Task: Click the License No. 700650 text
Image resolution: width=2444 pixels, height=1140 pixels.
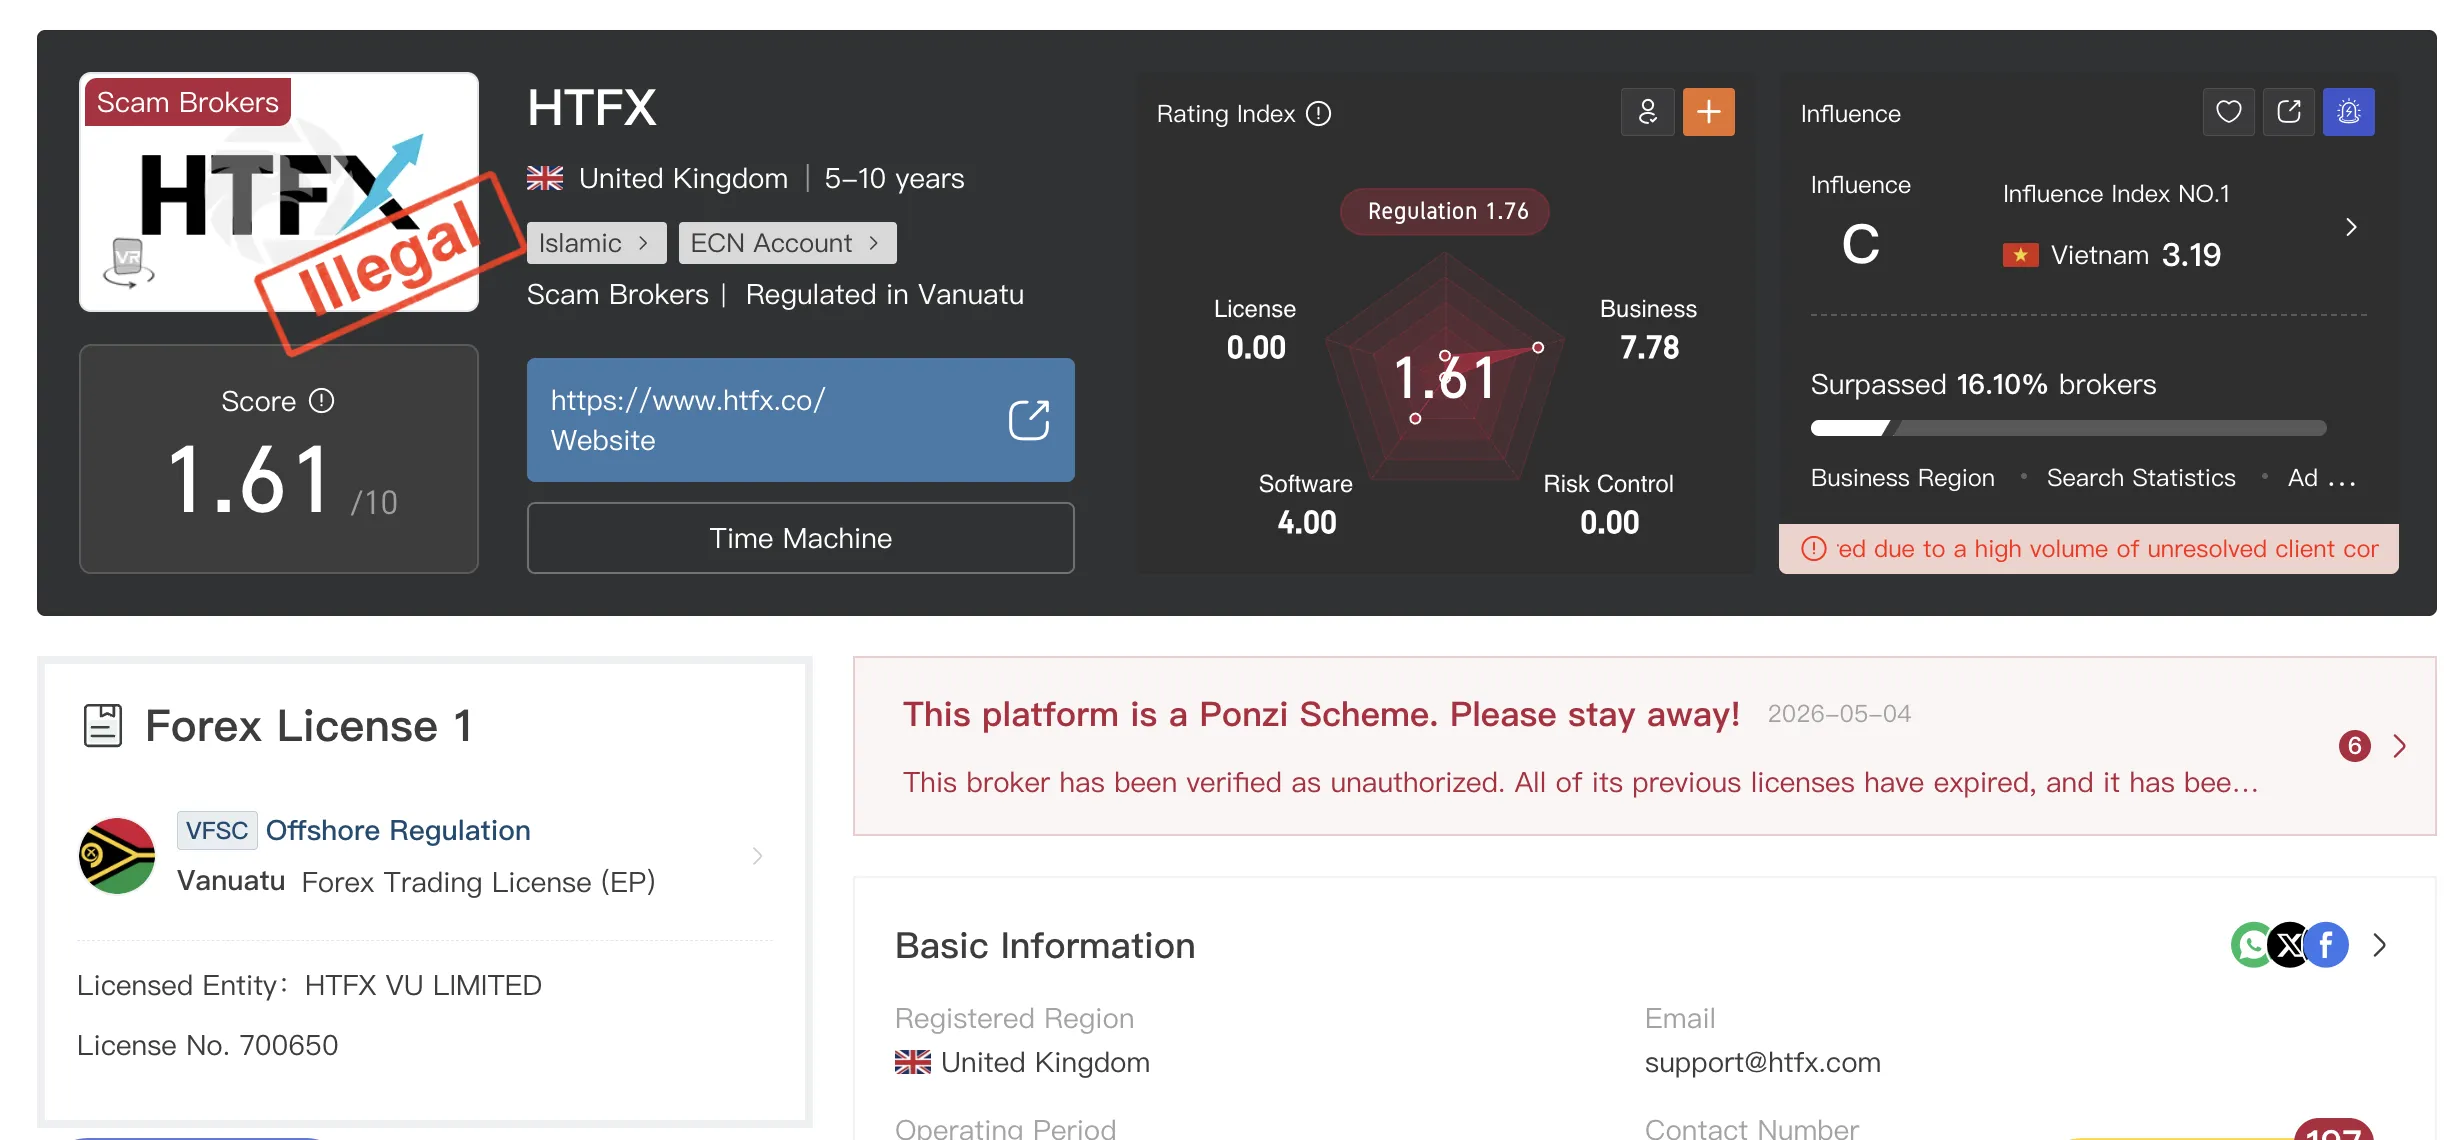Action: tap(208, 1045)
